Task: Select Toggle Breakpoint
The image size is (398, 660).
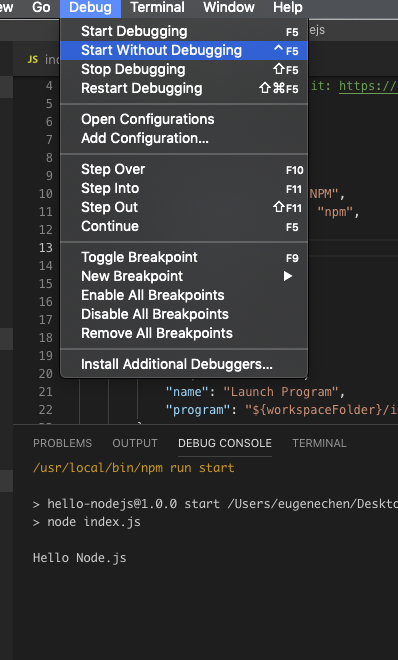Action: pos(184,257)
